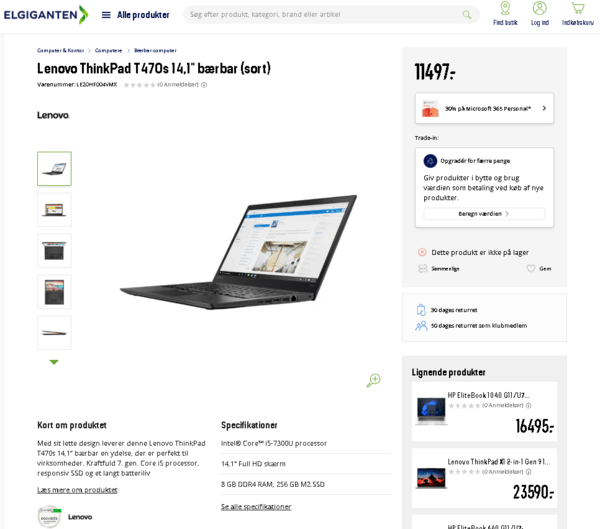This screenshot has height=529, width=600.
Task: Click review info icon beside Anmeldelser
Action: [x=204, y=85]
